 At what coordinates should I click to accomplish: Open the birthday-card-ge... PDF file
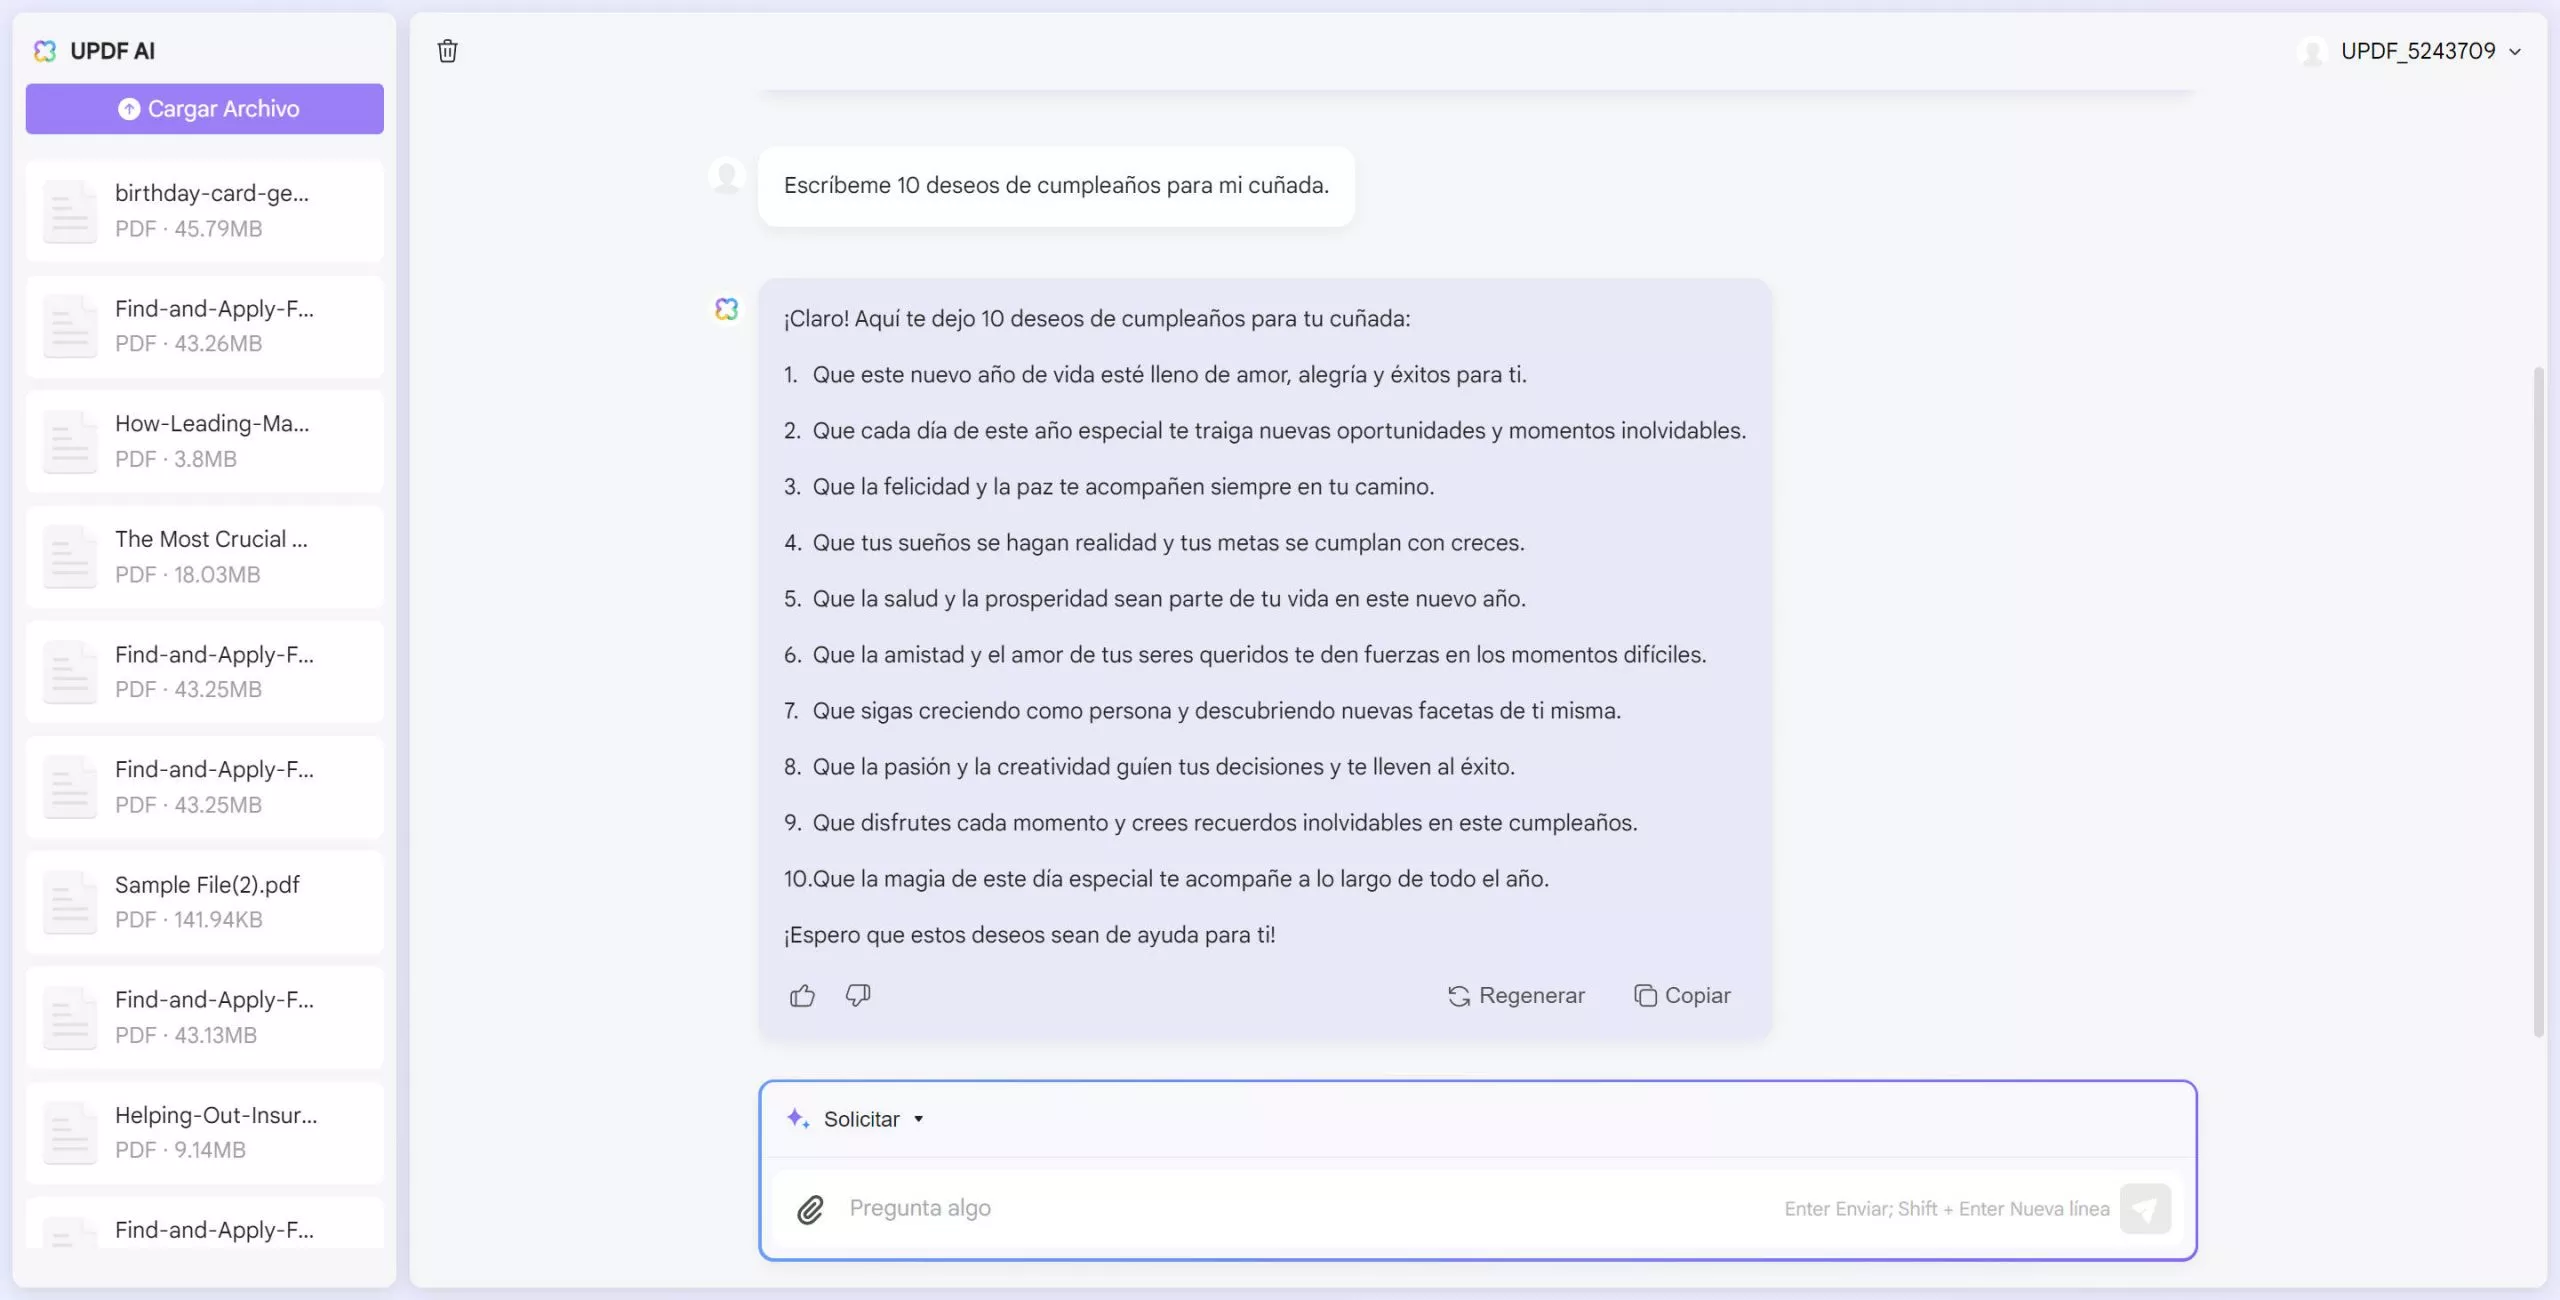[x=205, y=211]
